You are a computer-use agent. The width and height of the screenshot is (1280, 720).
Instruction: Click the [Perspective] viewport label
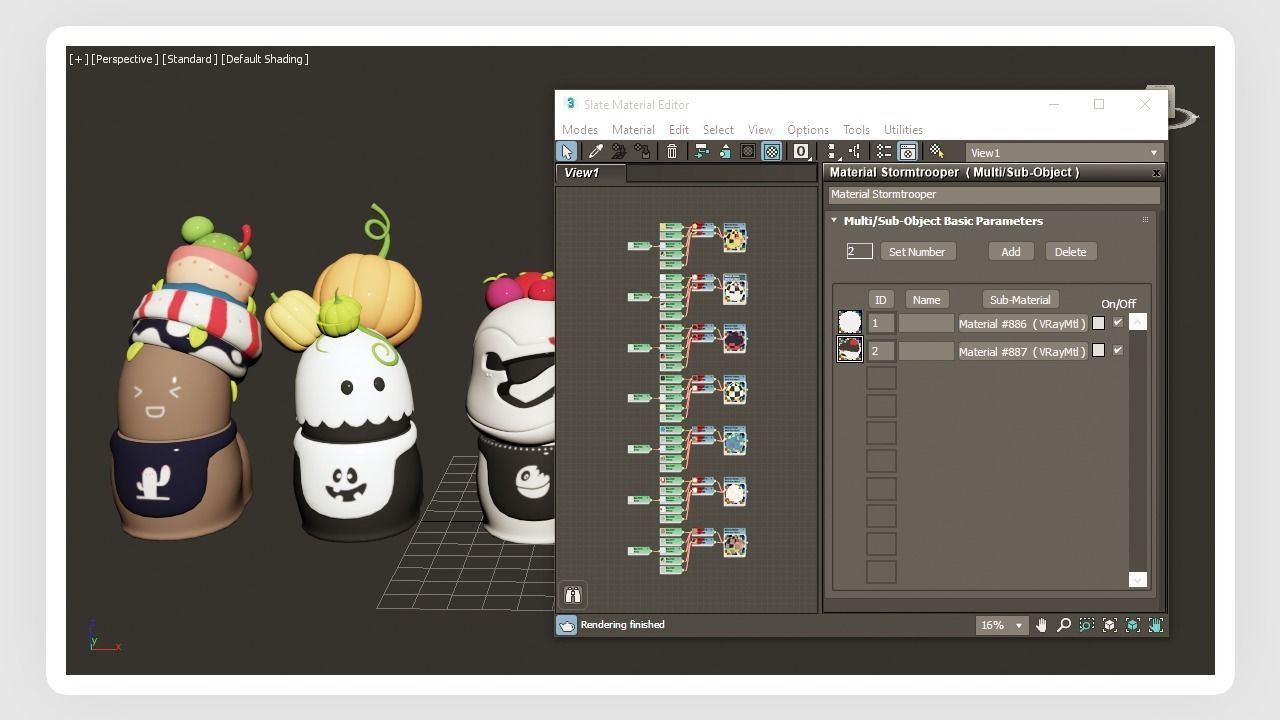tap(125, 59)
